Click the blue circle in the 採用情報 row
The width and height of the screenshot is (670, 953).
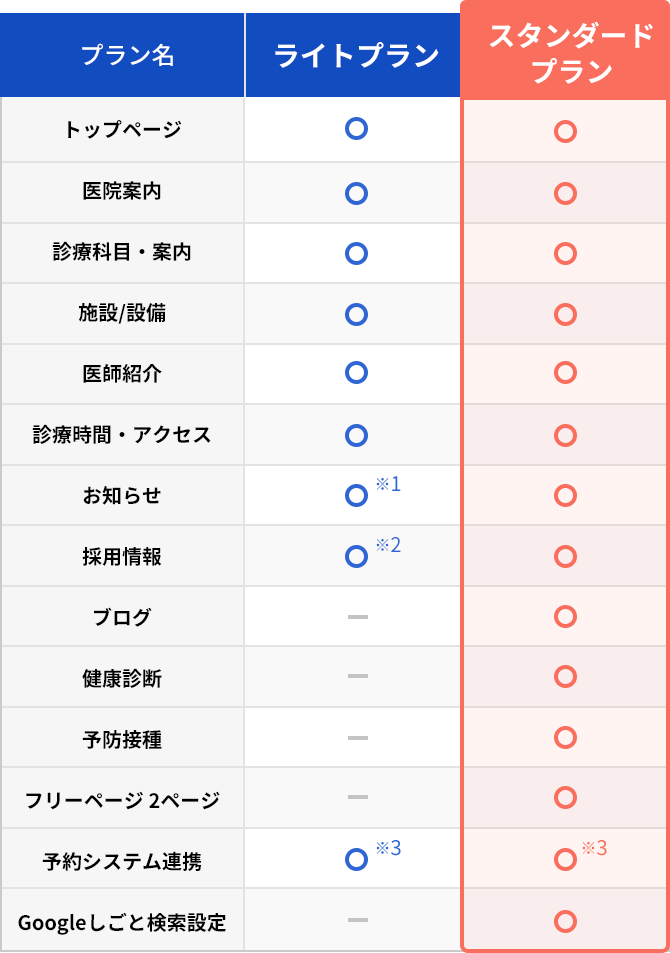pos(356,556)
